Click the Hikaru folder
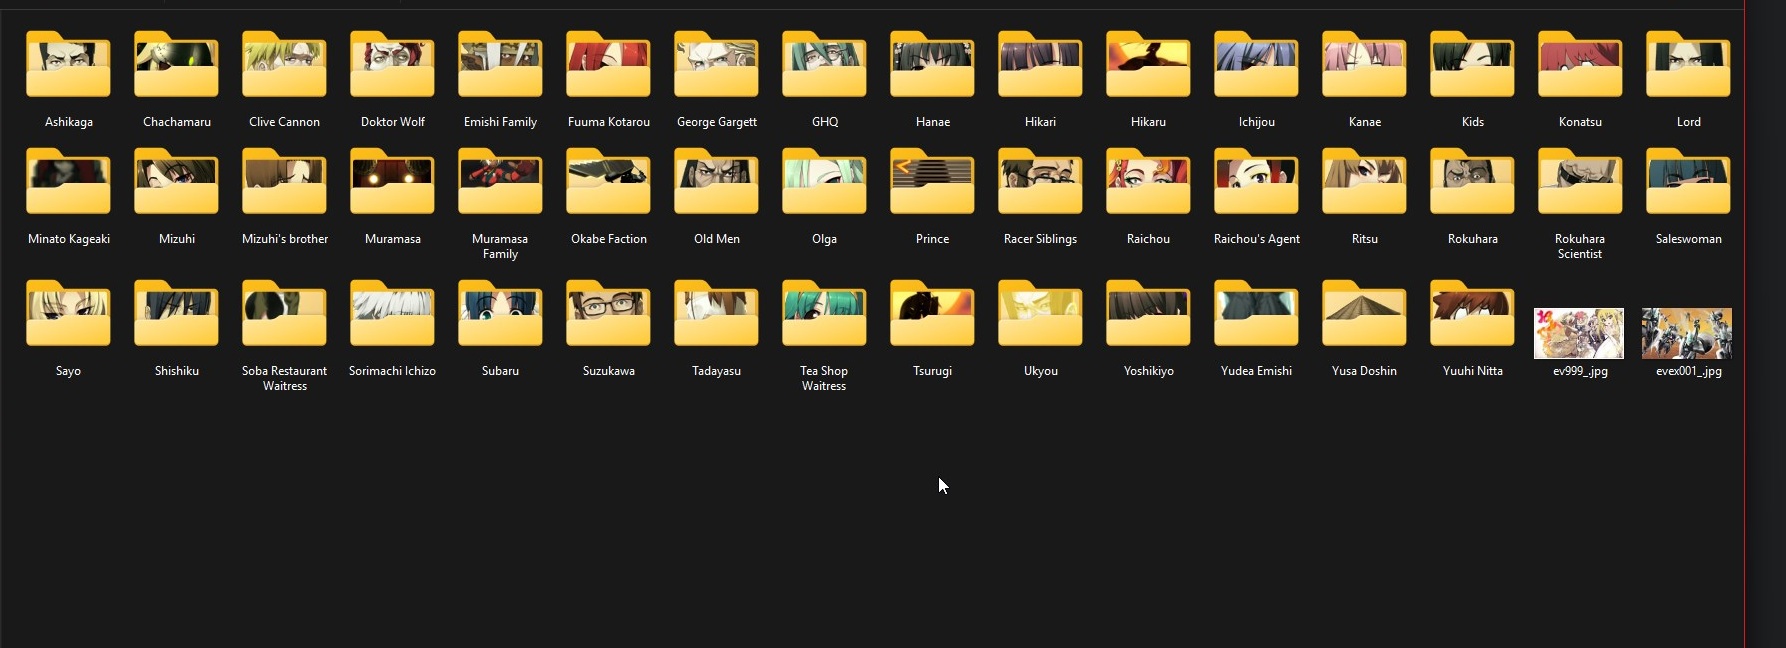Viewport: 1786px width, 648px height. click(1148, 64)
